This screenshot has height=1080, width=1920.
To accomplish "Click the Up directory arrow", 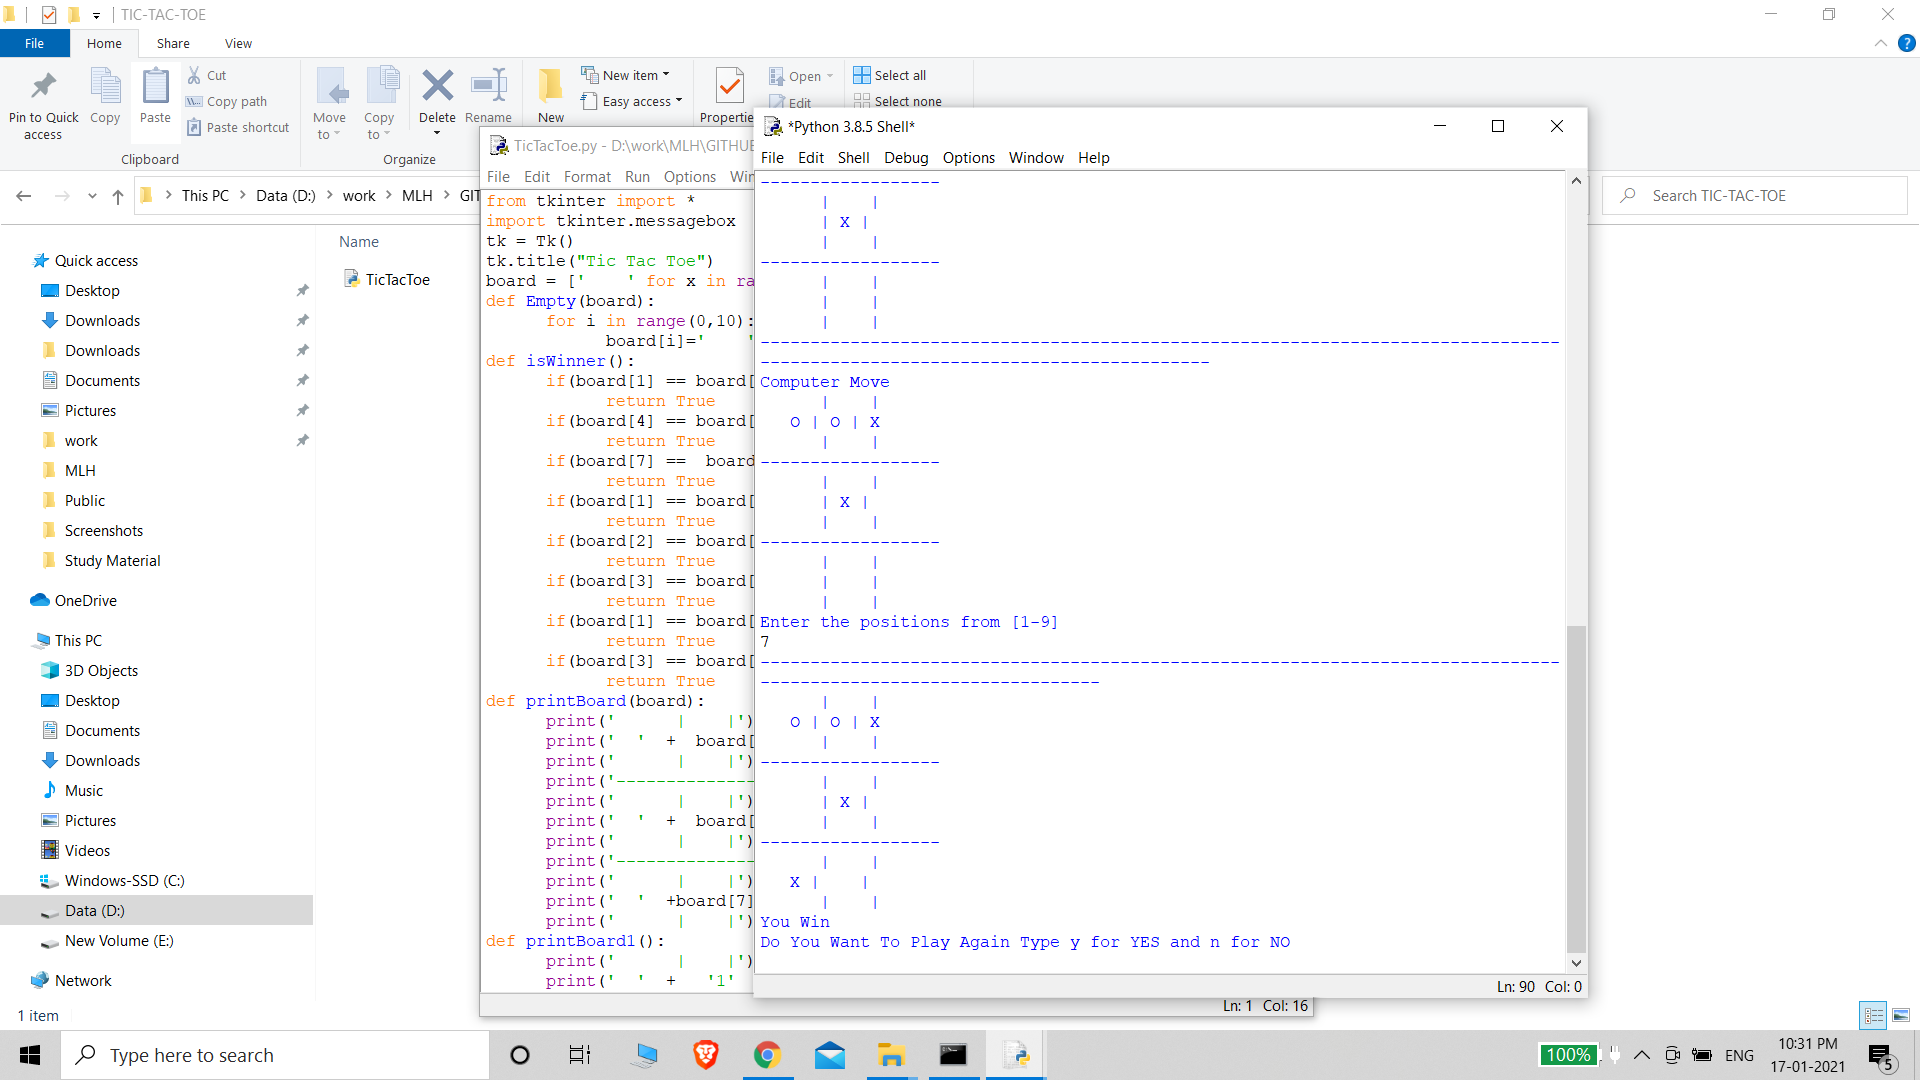I will [118, 196].
